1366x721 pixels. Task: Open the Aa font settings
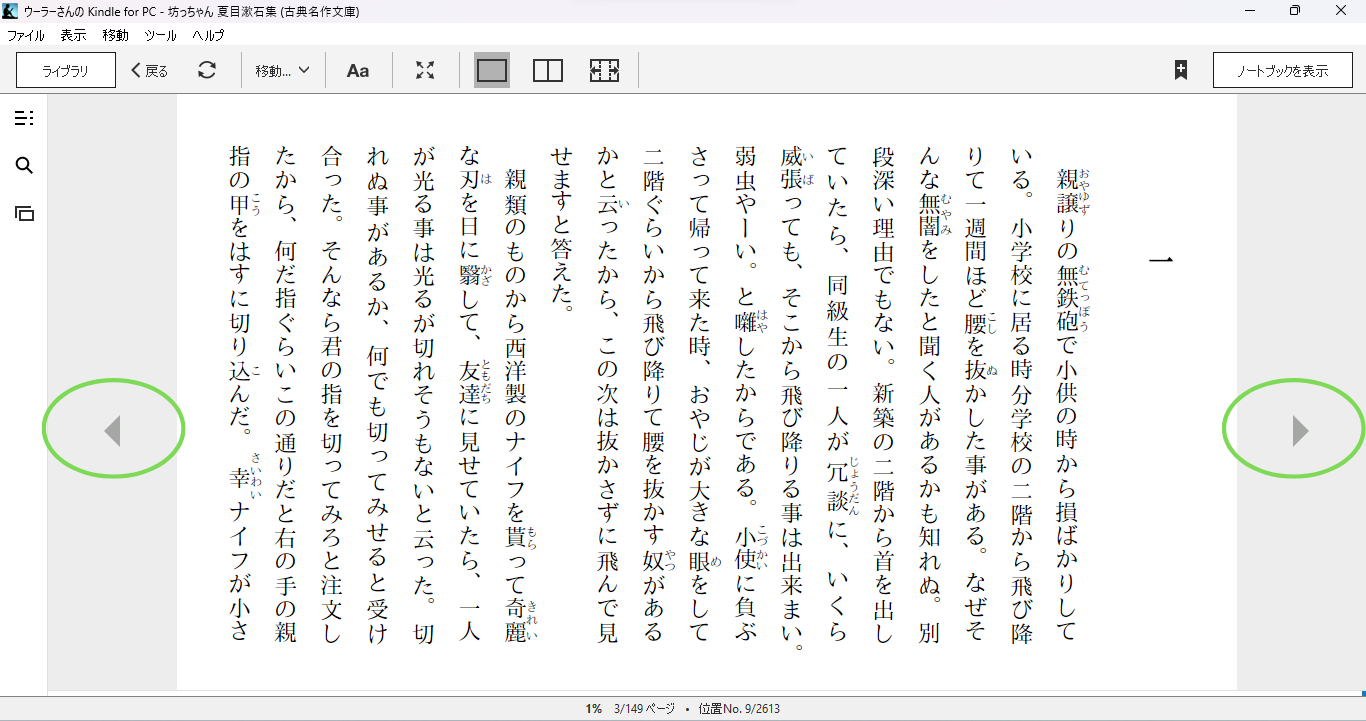[x=357, y=70]
